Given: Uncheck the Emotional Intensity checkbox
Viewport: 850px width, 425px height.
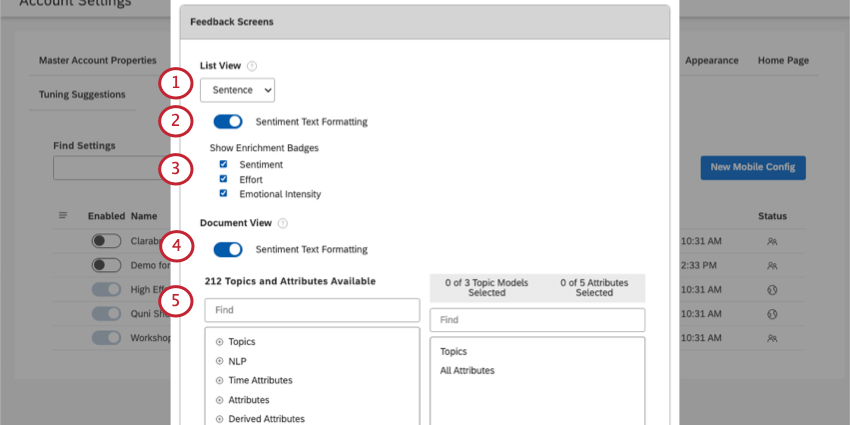Looking at the screenshot, I should 223,194.
